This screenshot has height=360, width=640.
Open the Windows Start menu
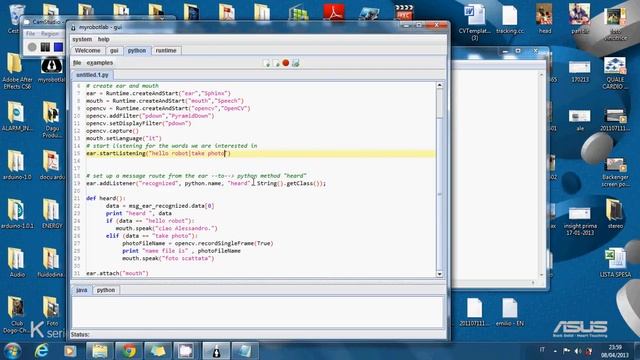point(12,351)
